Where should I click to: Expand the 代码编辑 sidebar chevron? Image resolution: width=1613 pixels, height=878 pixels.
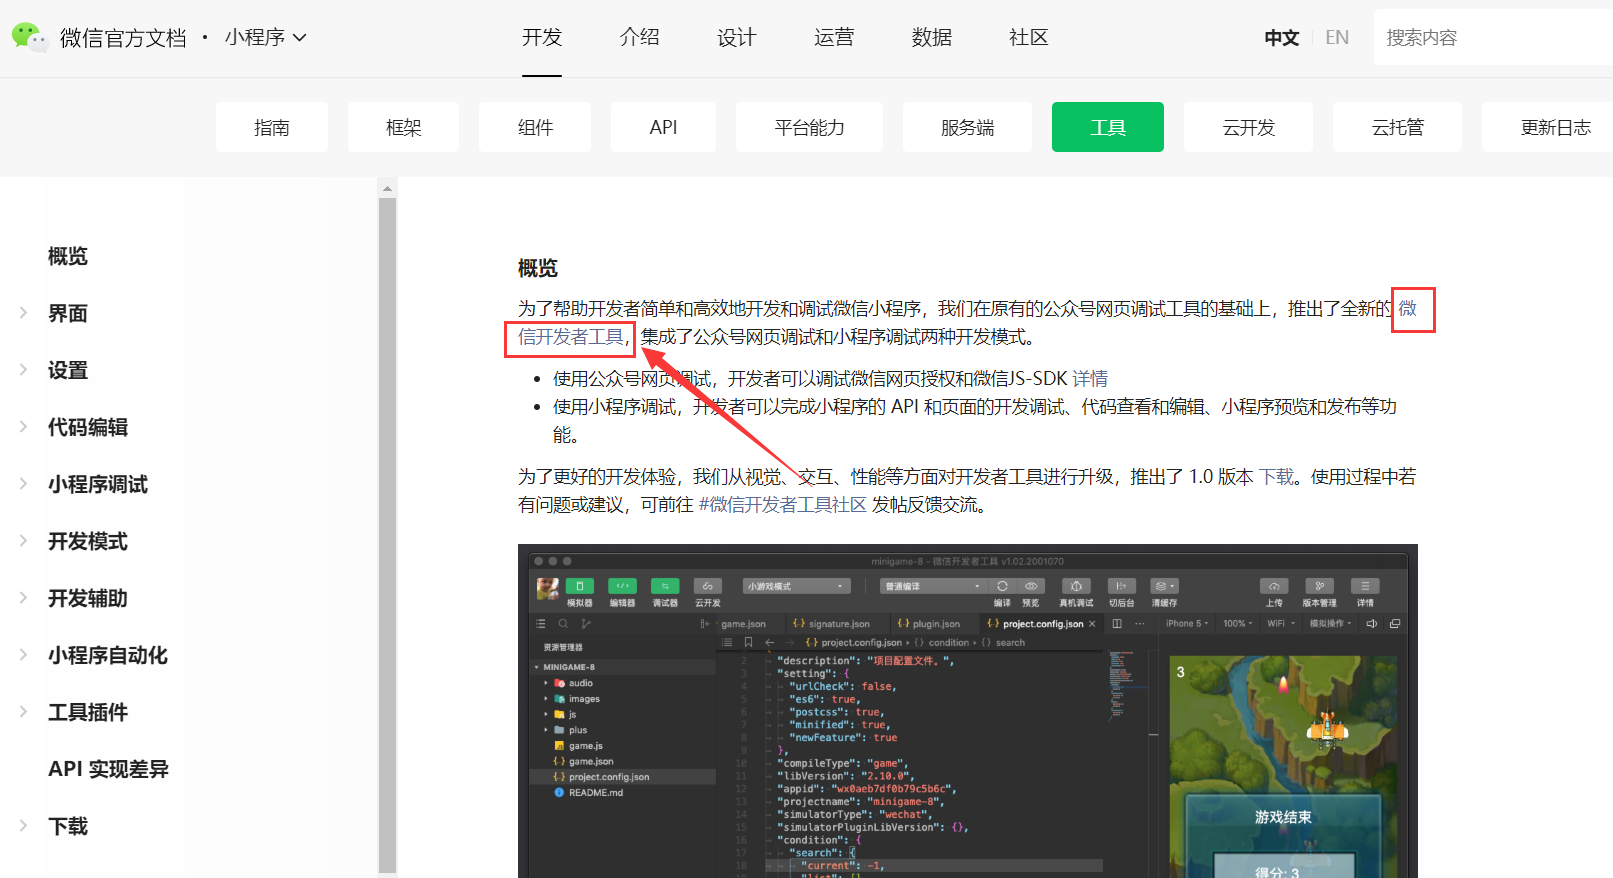23,427
